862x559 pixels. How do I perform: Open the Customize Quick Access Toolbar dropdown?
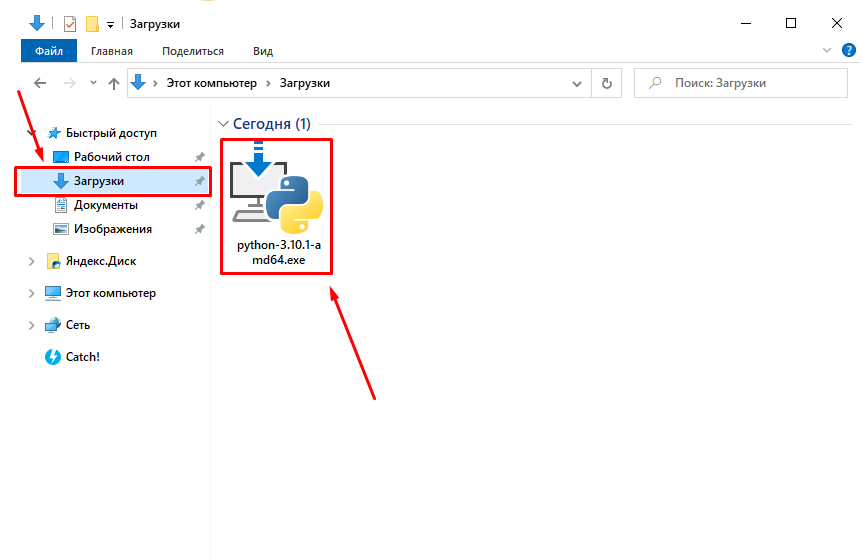(110, 25)
